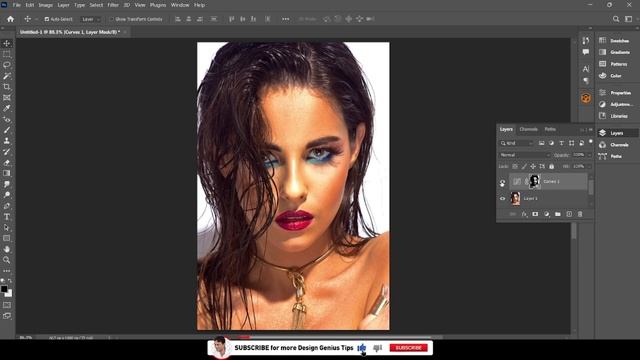Add layer style fx button

click(524, 214)
